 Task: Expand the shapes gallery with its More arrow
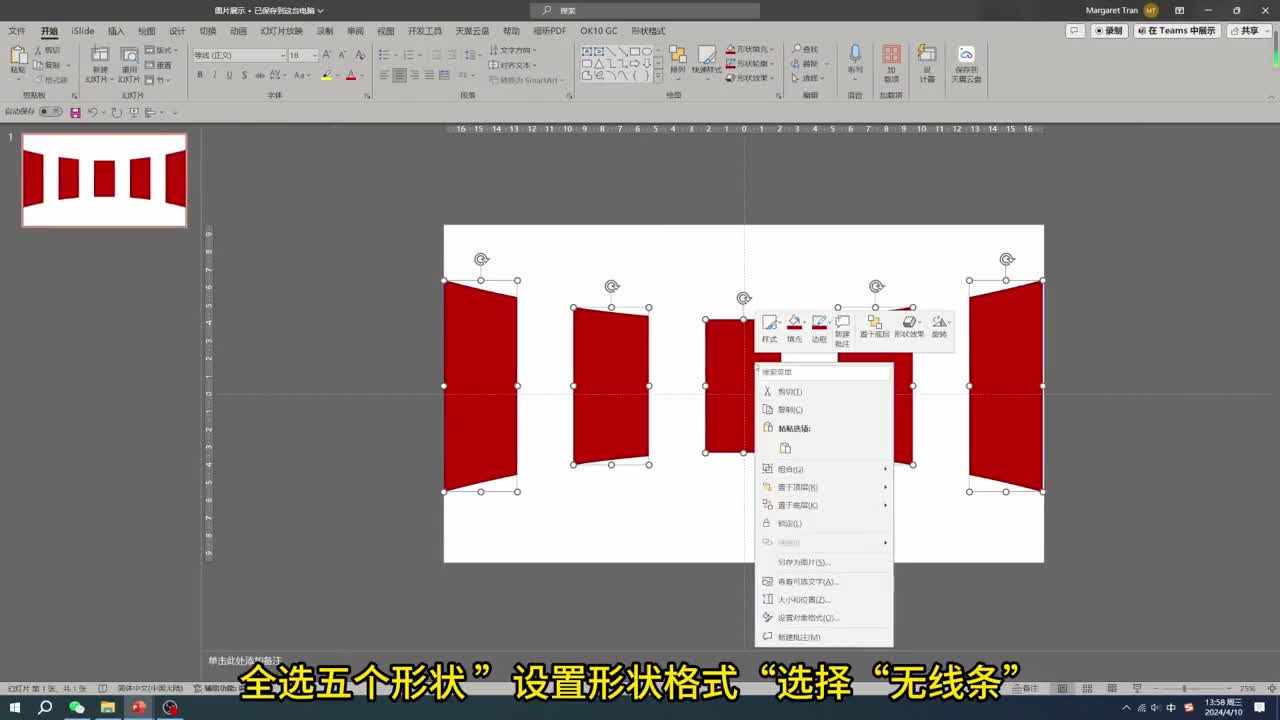[658, 76]
